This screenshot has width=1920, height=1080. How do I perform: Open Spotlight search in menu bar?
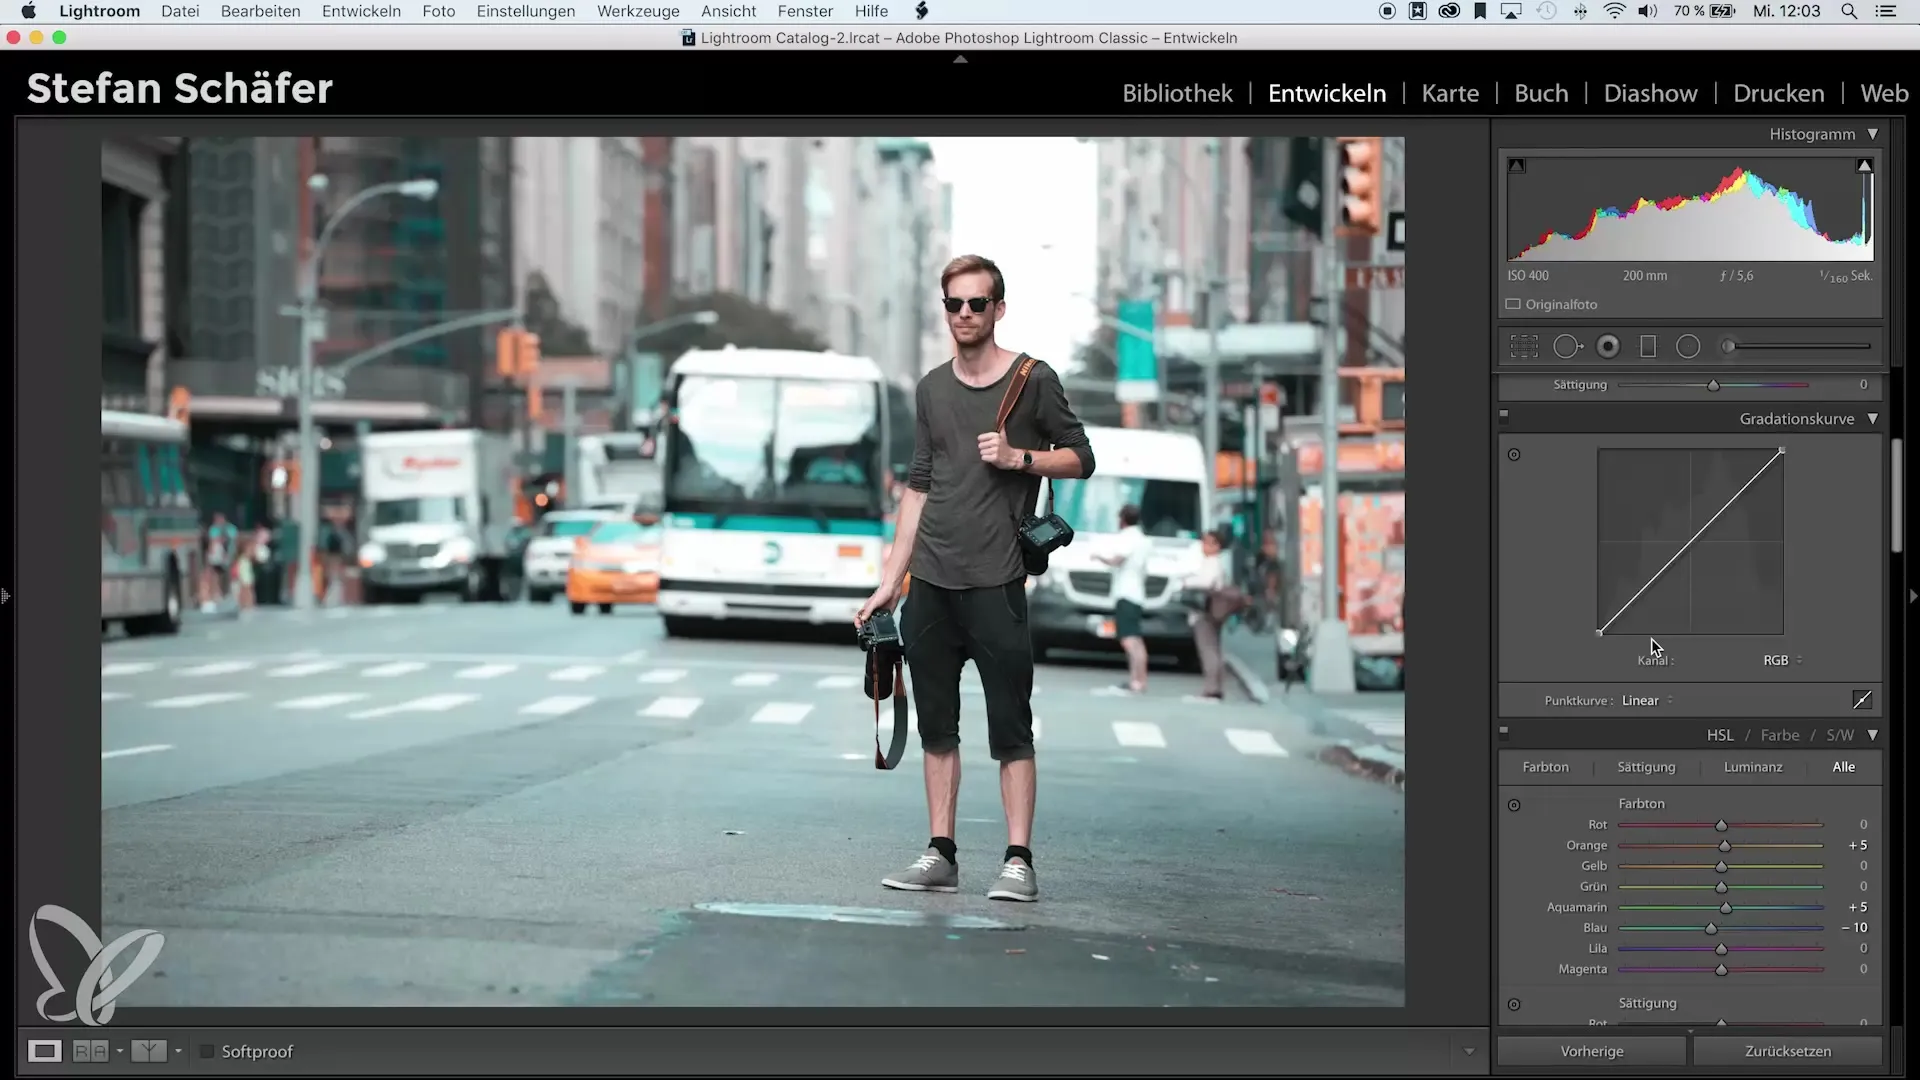pos(1850,11)
